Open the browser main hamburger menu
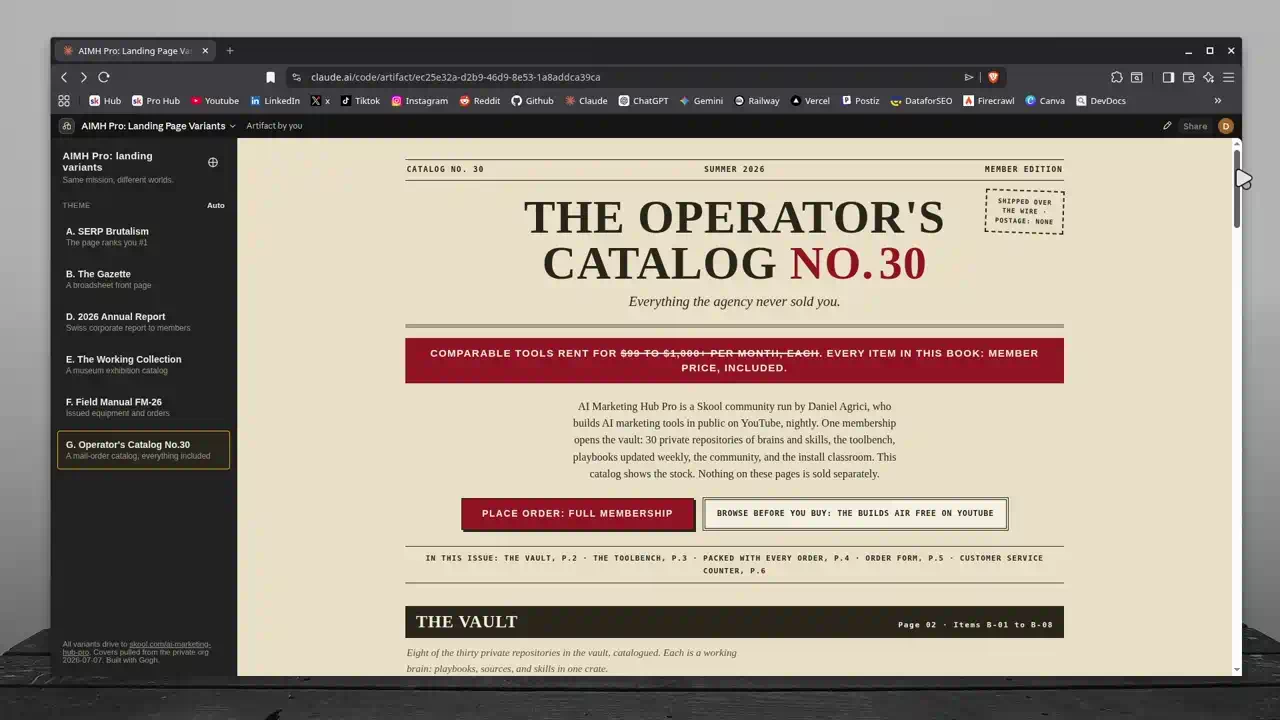Image resolution: width=1280 pixels, height=720 pixels. coord(1229,77)
